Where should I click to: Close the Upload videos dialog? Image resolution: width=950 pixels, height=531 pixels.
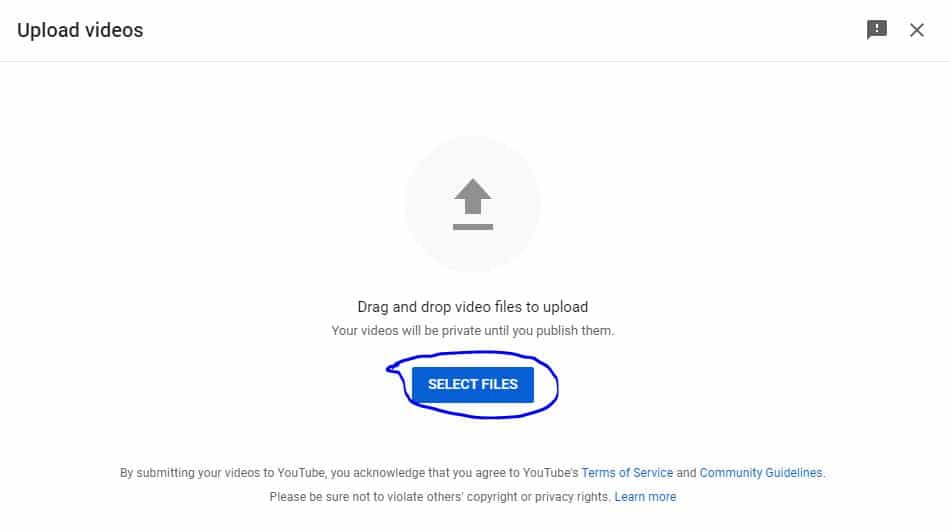(917, 30)
